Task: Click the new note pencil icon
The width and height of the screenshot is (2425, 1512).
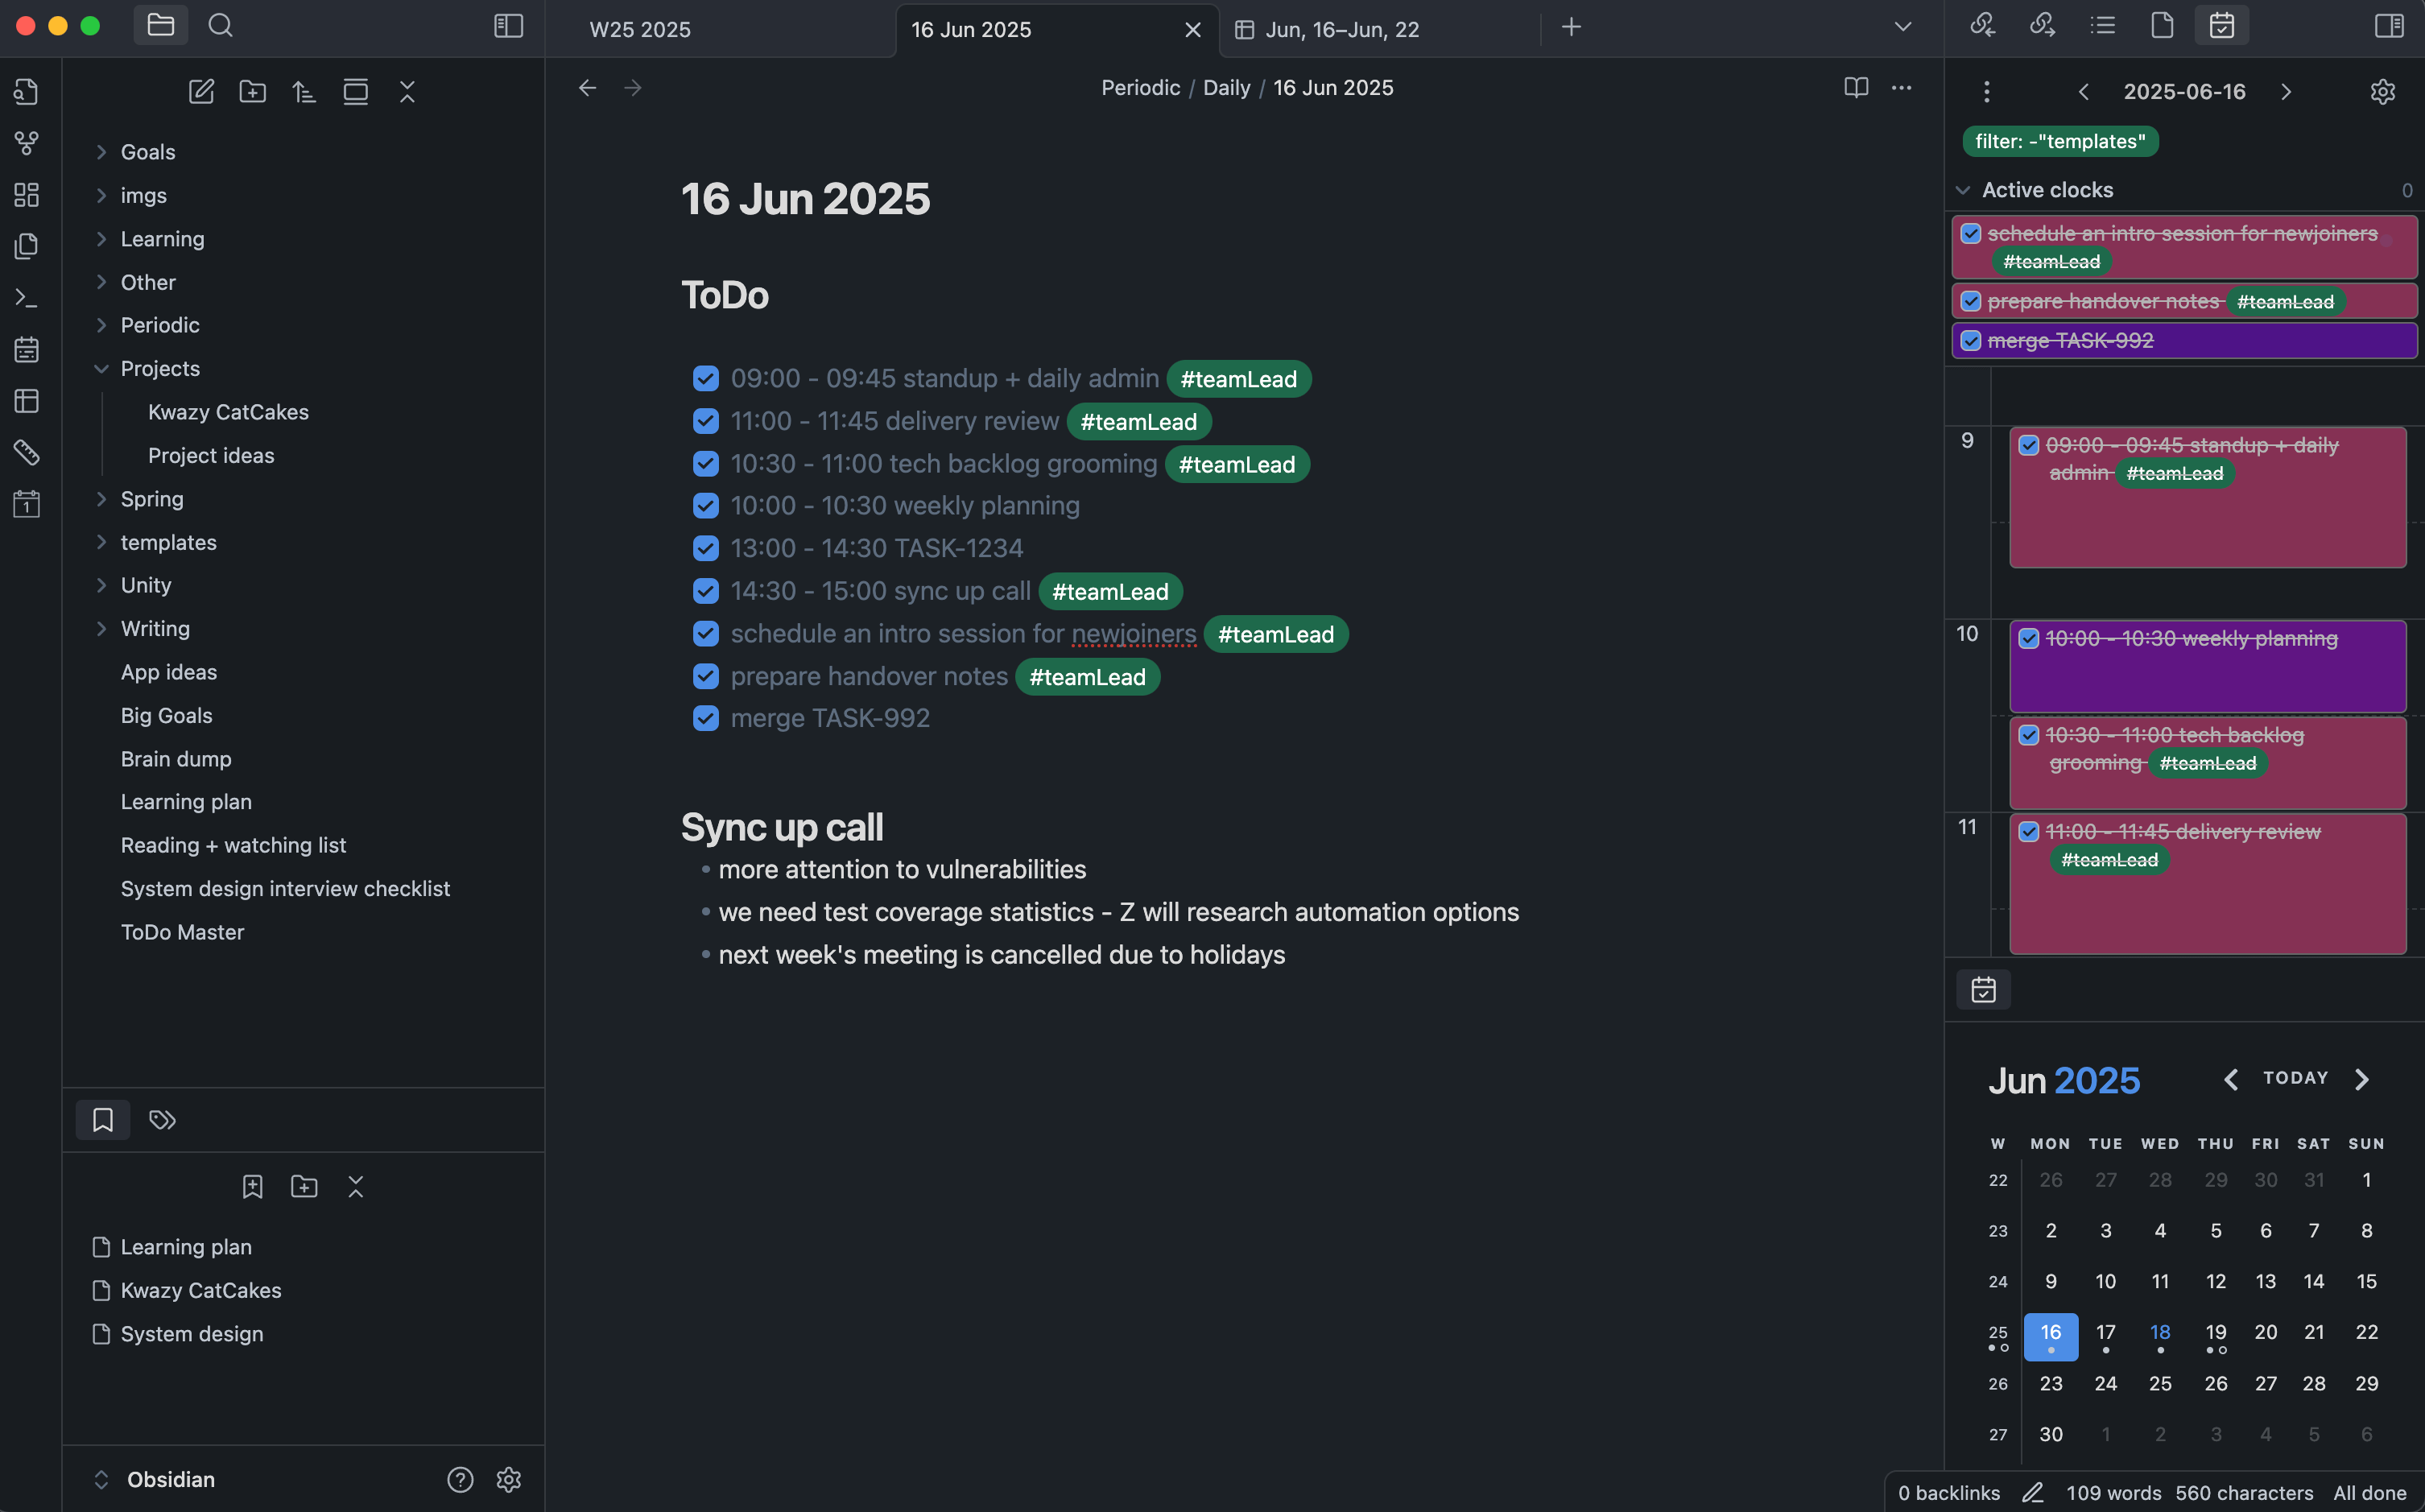Action: (x=201, y=92)
